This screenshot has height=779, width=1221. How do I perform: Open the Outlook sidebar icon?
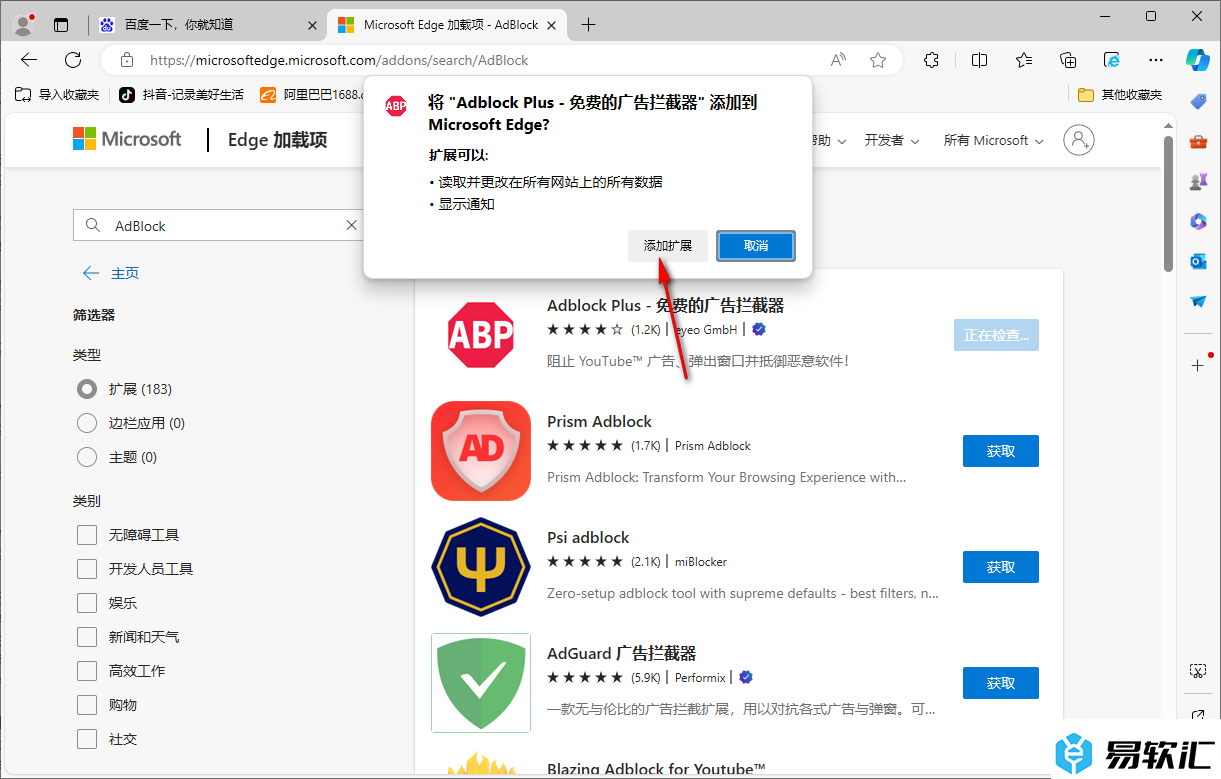point(1198,261)
